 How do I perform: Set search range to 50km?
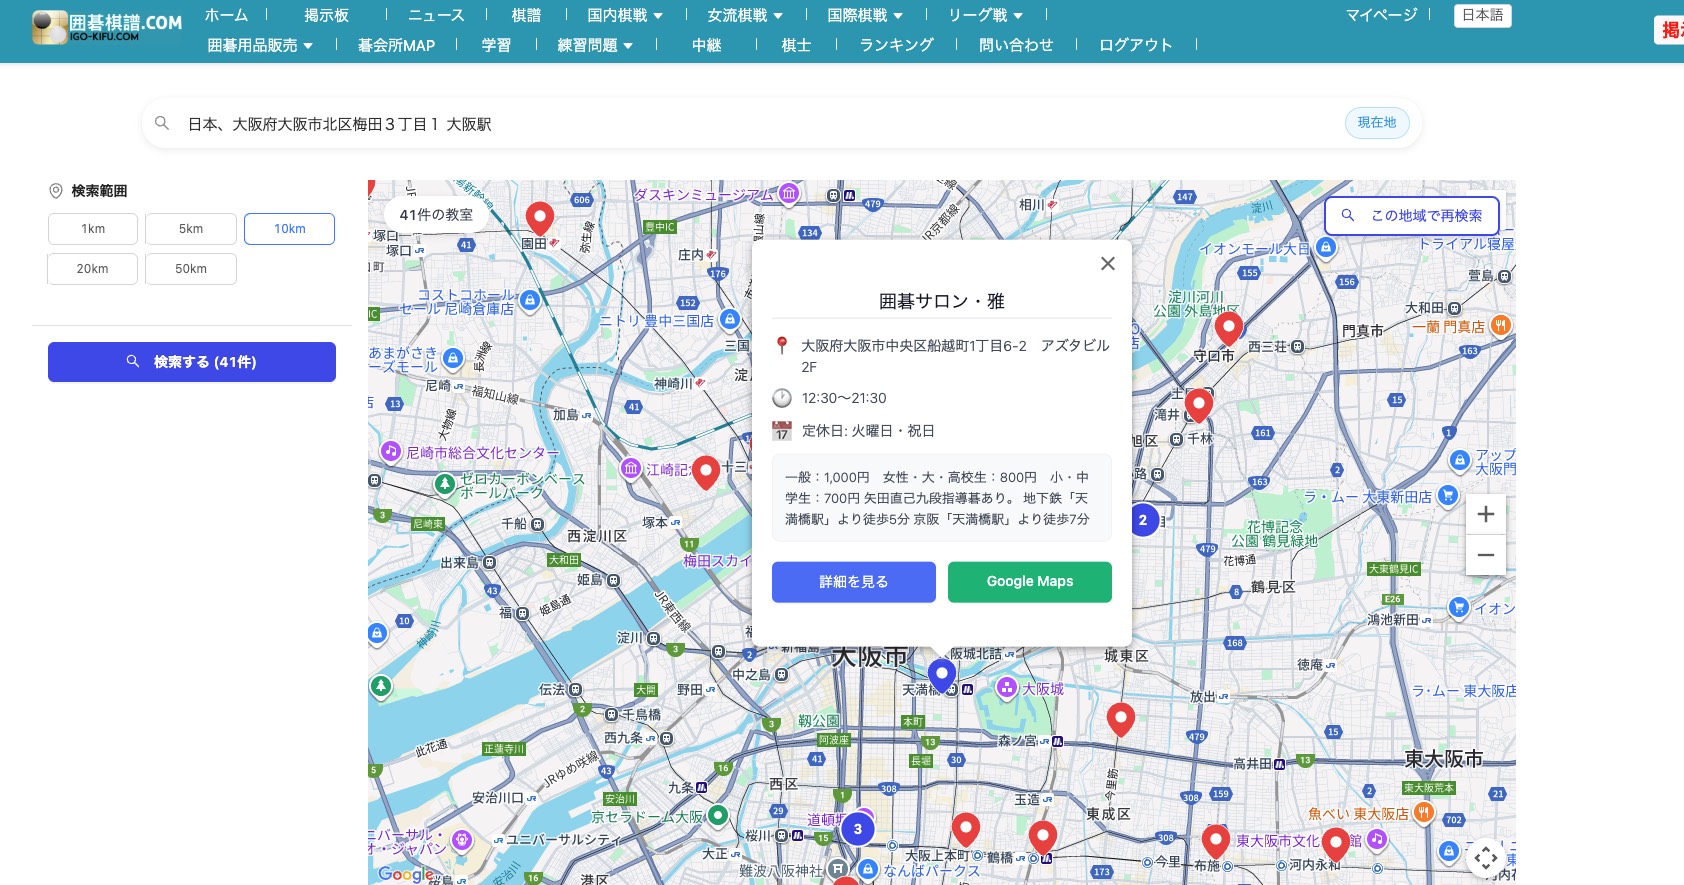191,269
